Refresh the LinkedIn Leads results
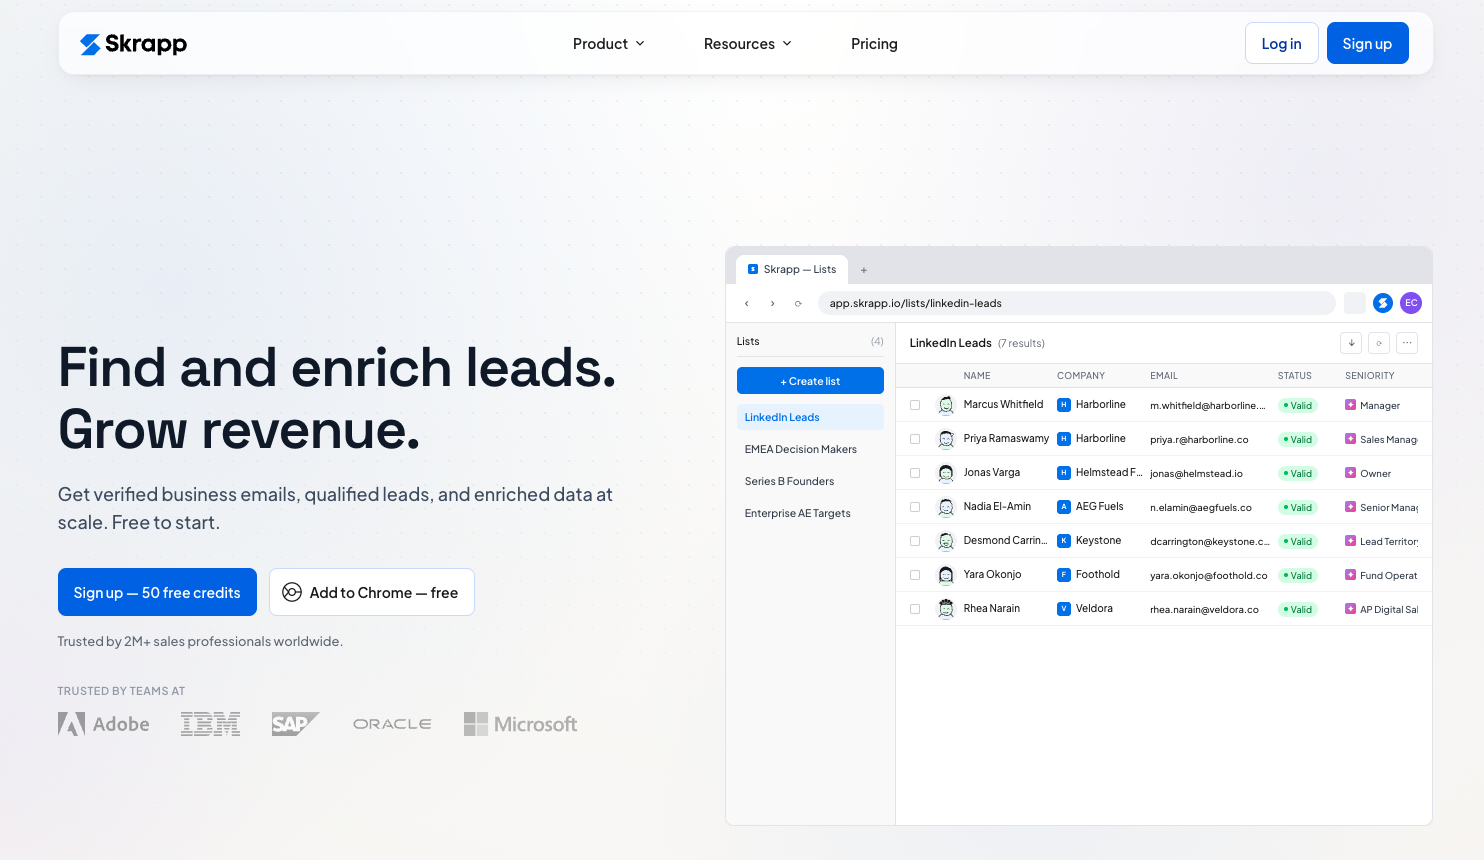 point(1379,343)
